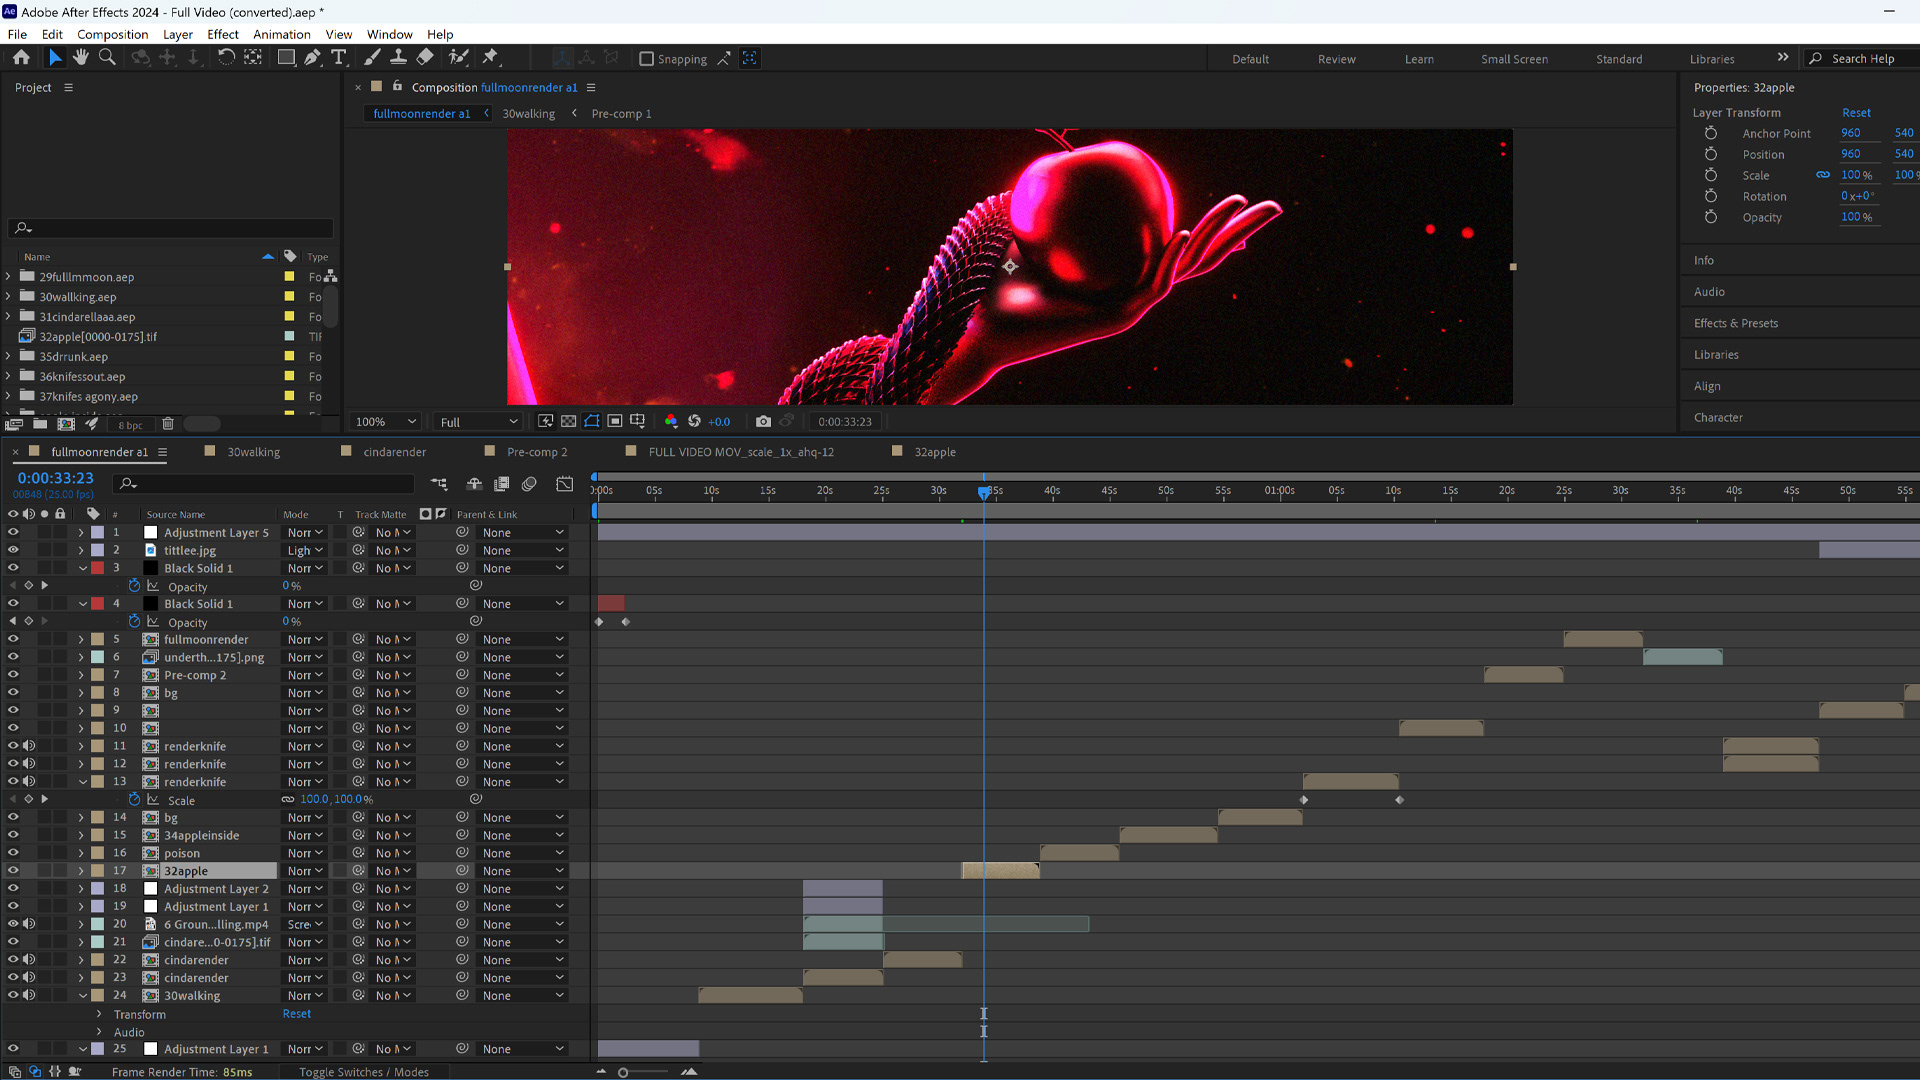Select the Puppet Pin tool
1920x1080 pixels.
(490, 58)
